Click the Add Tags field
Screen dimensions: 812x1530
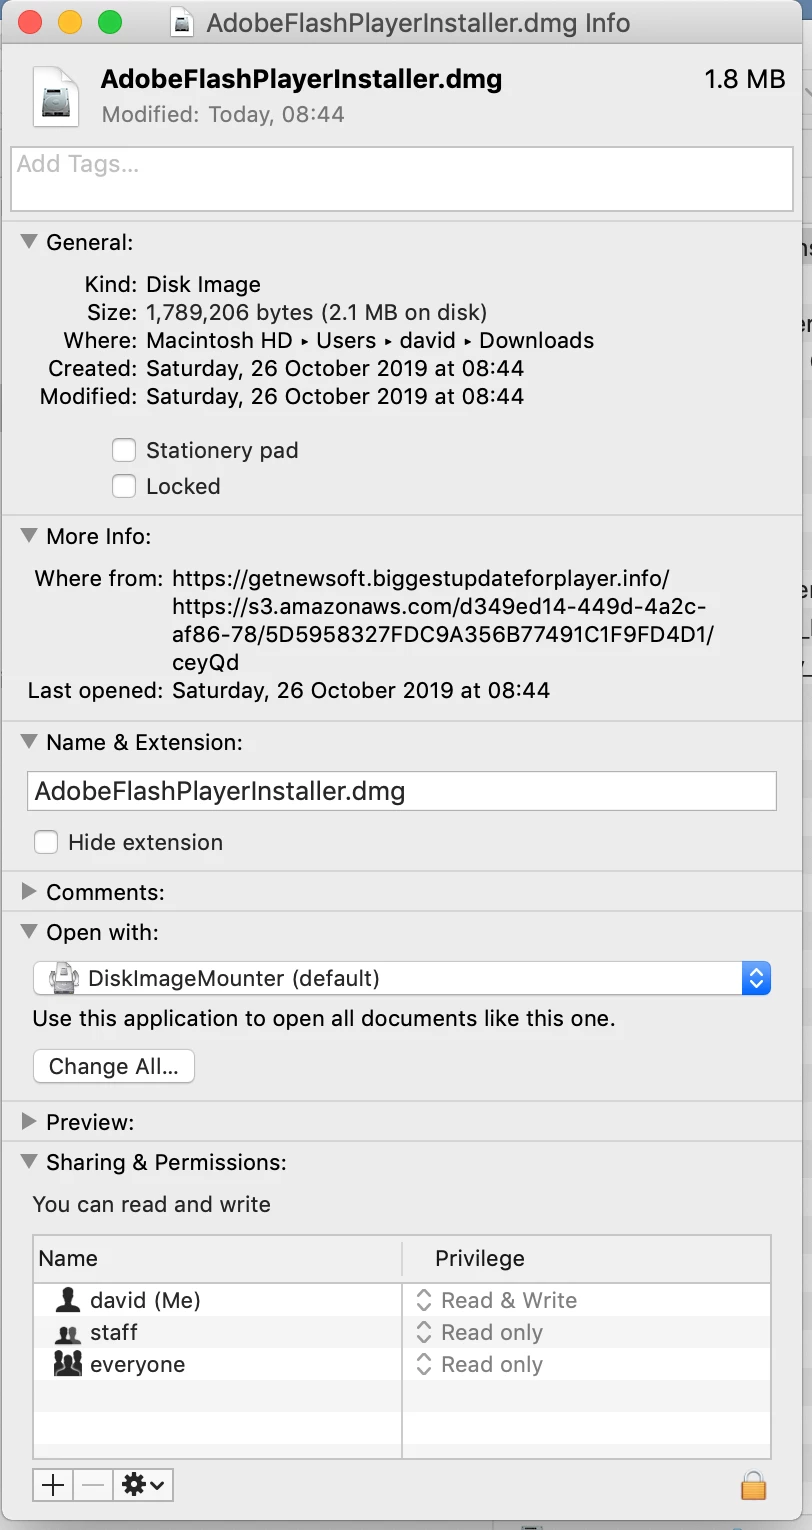402,179
